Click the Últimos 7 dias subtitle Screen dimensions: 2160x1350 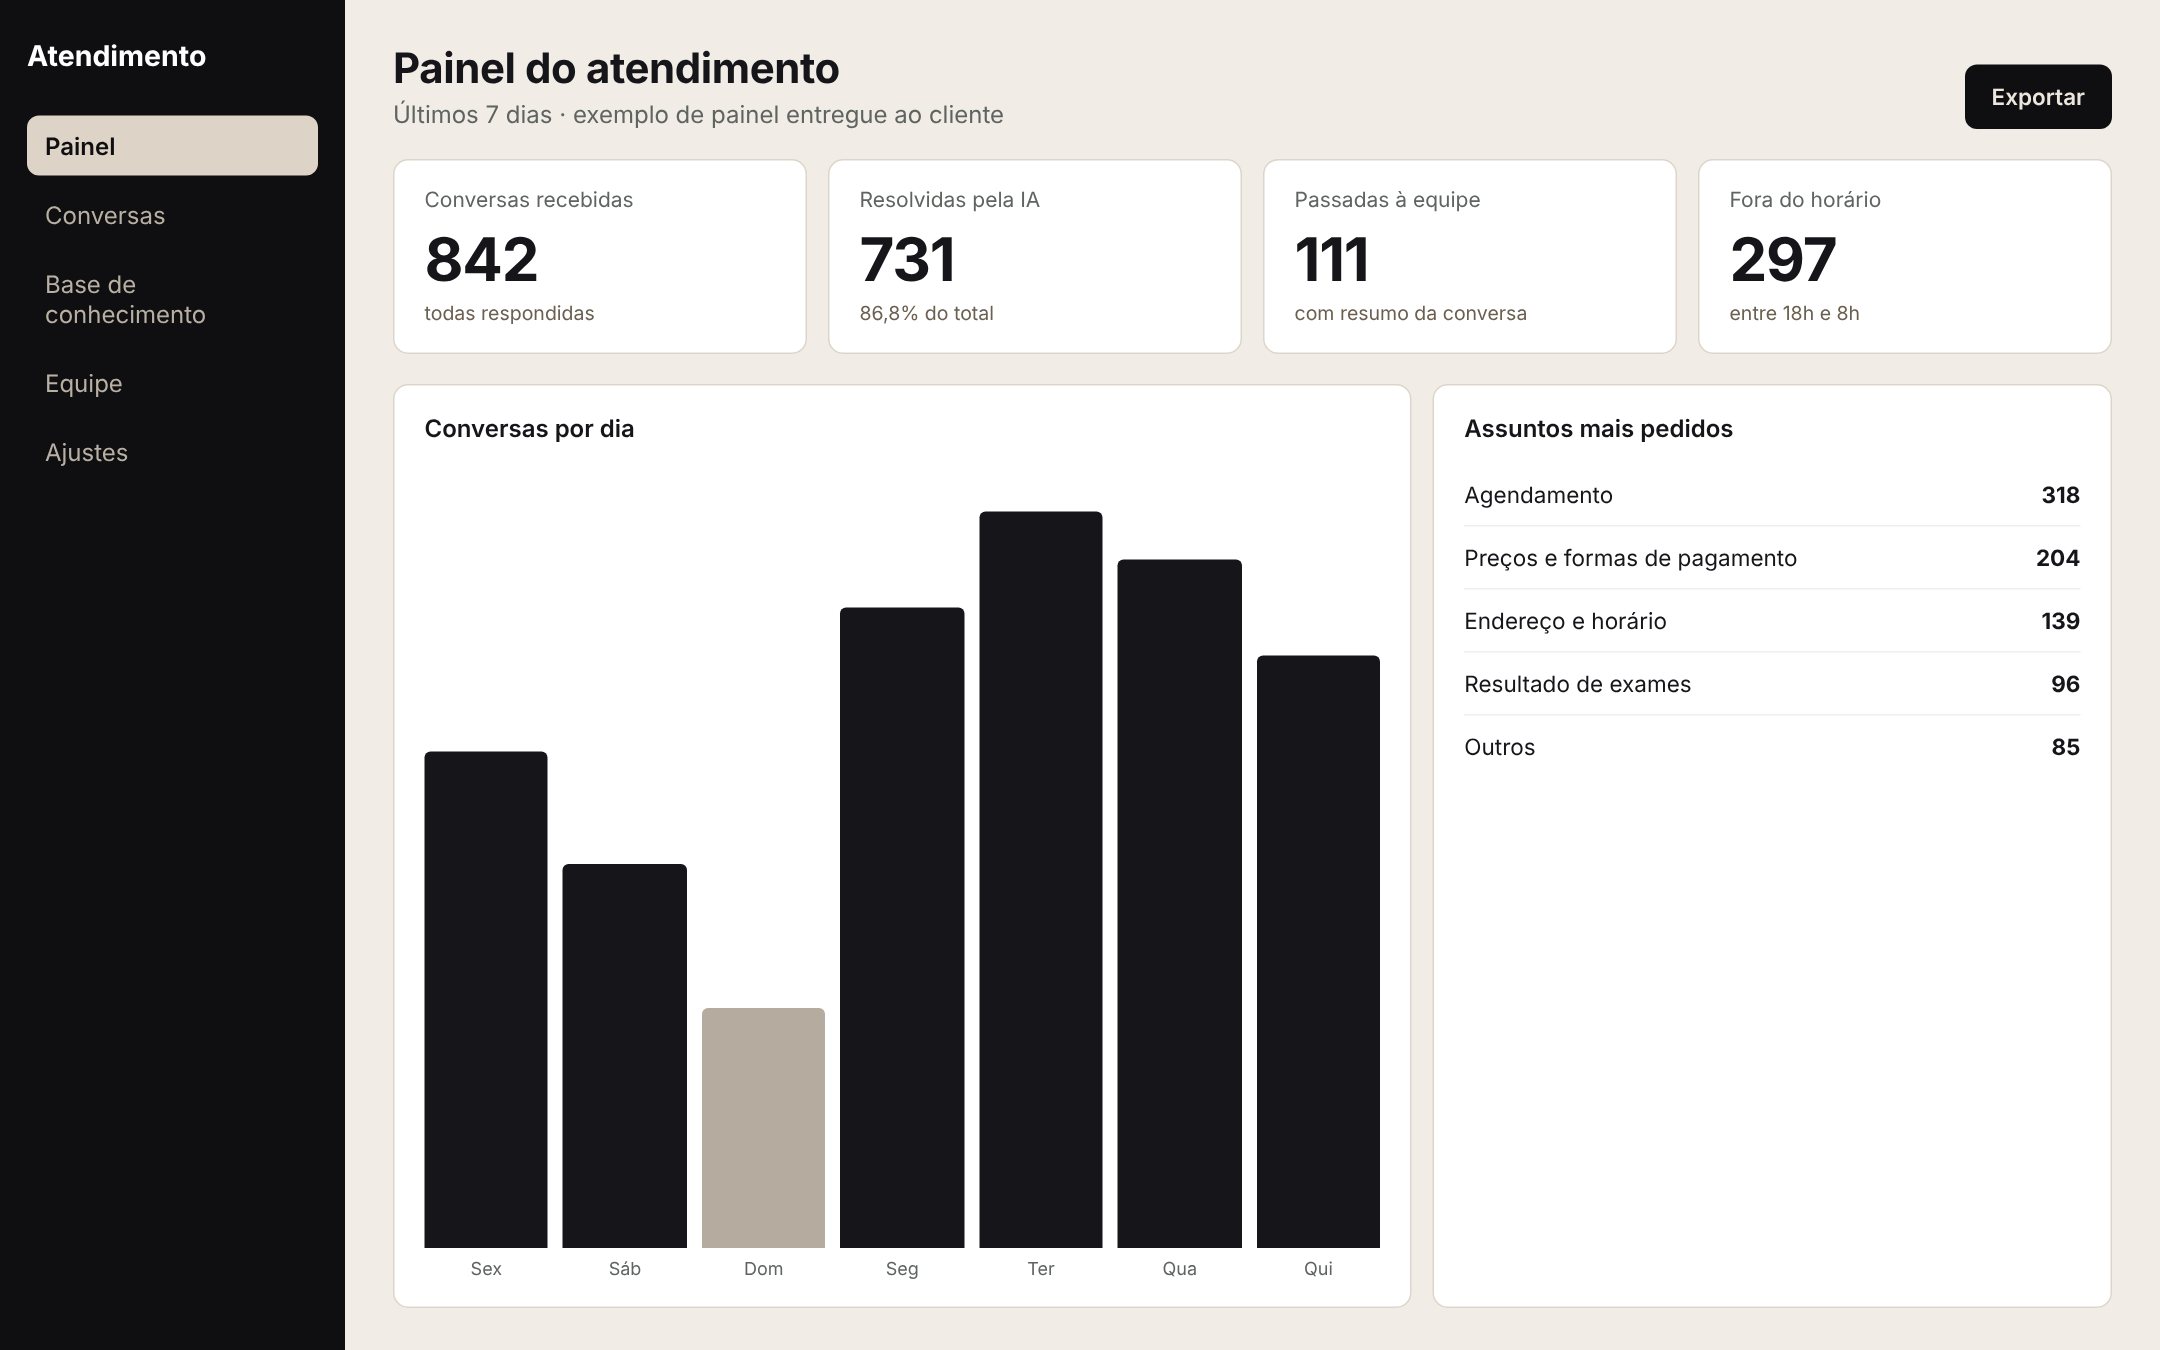(x=698, y=115)
